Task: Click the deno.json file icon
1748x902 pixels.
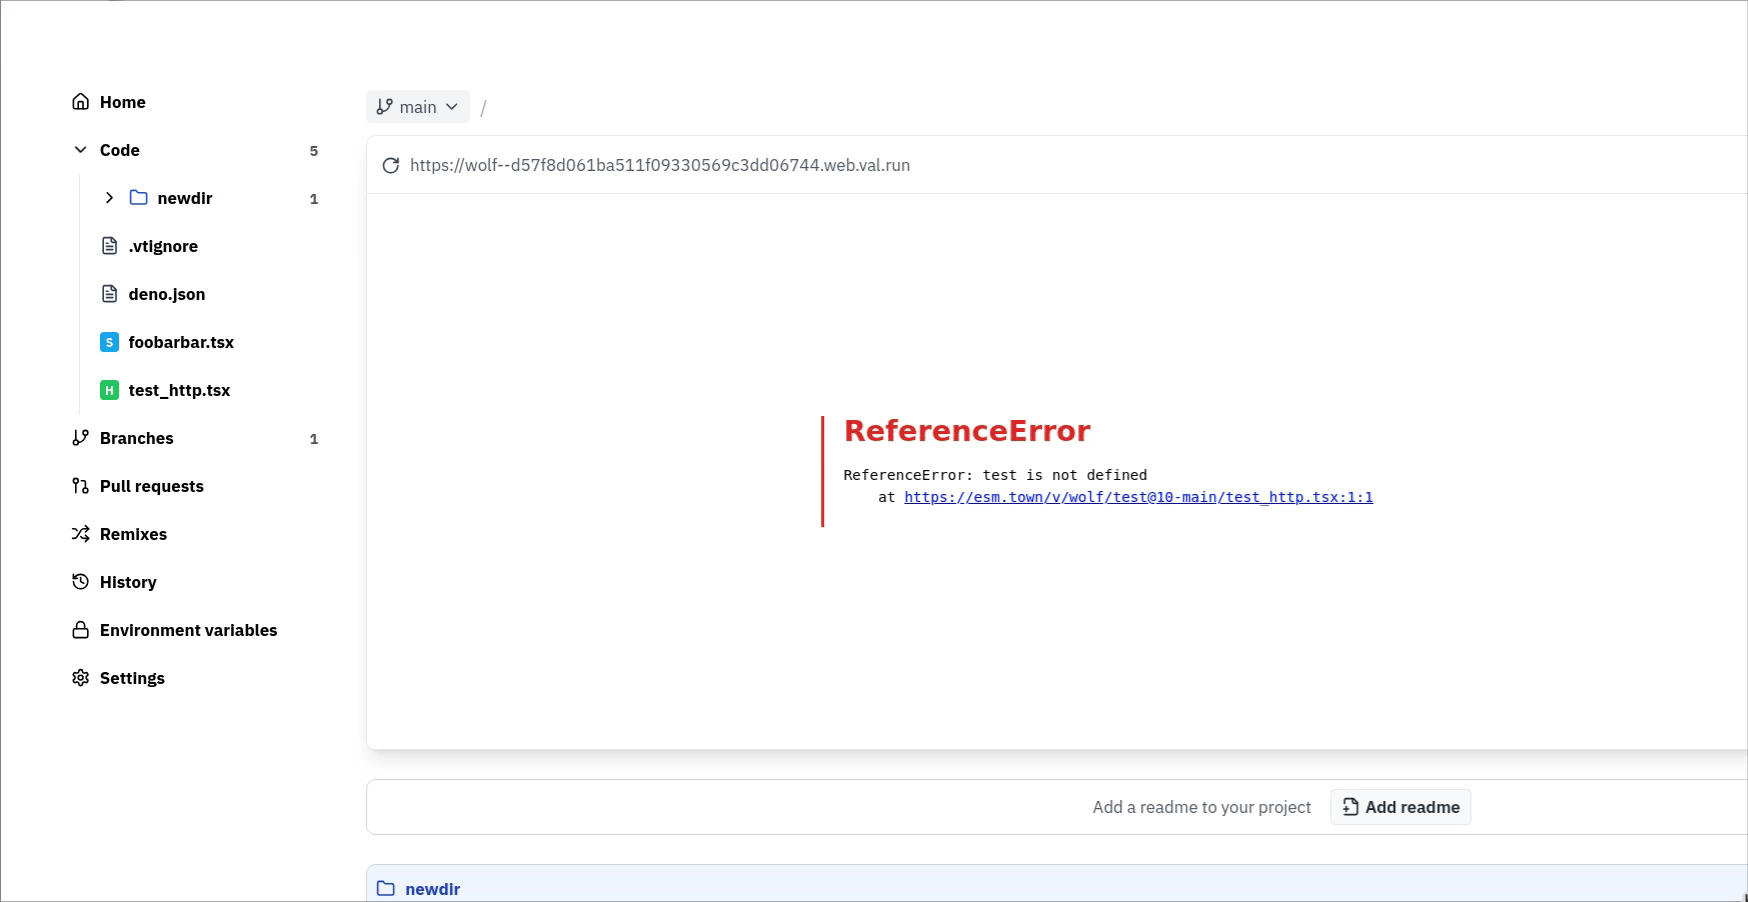Action: (110, 294)
